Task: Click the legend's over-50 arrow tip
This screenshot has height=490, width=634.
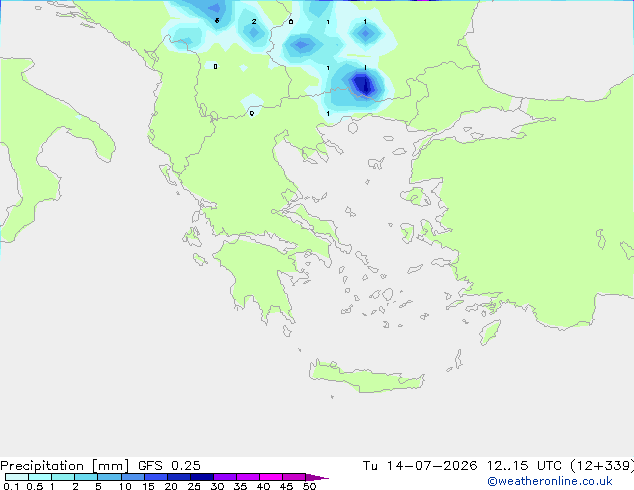Action: pyautogui.click(x=317, y=477)
